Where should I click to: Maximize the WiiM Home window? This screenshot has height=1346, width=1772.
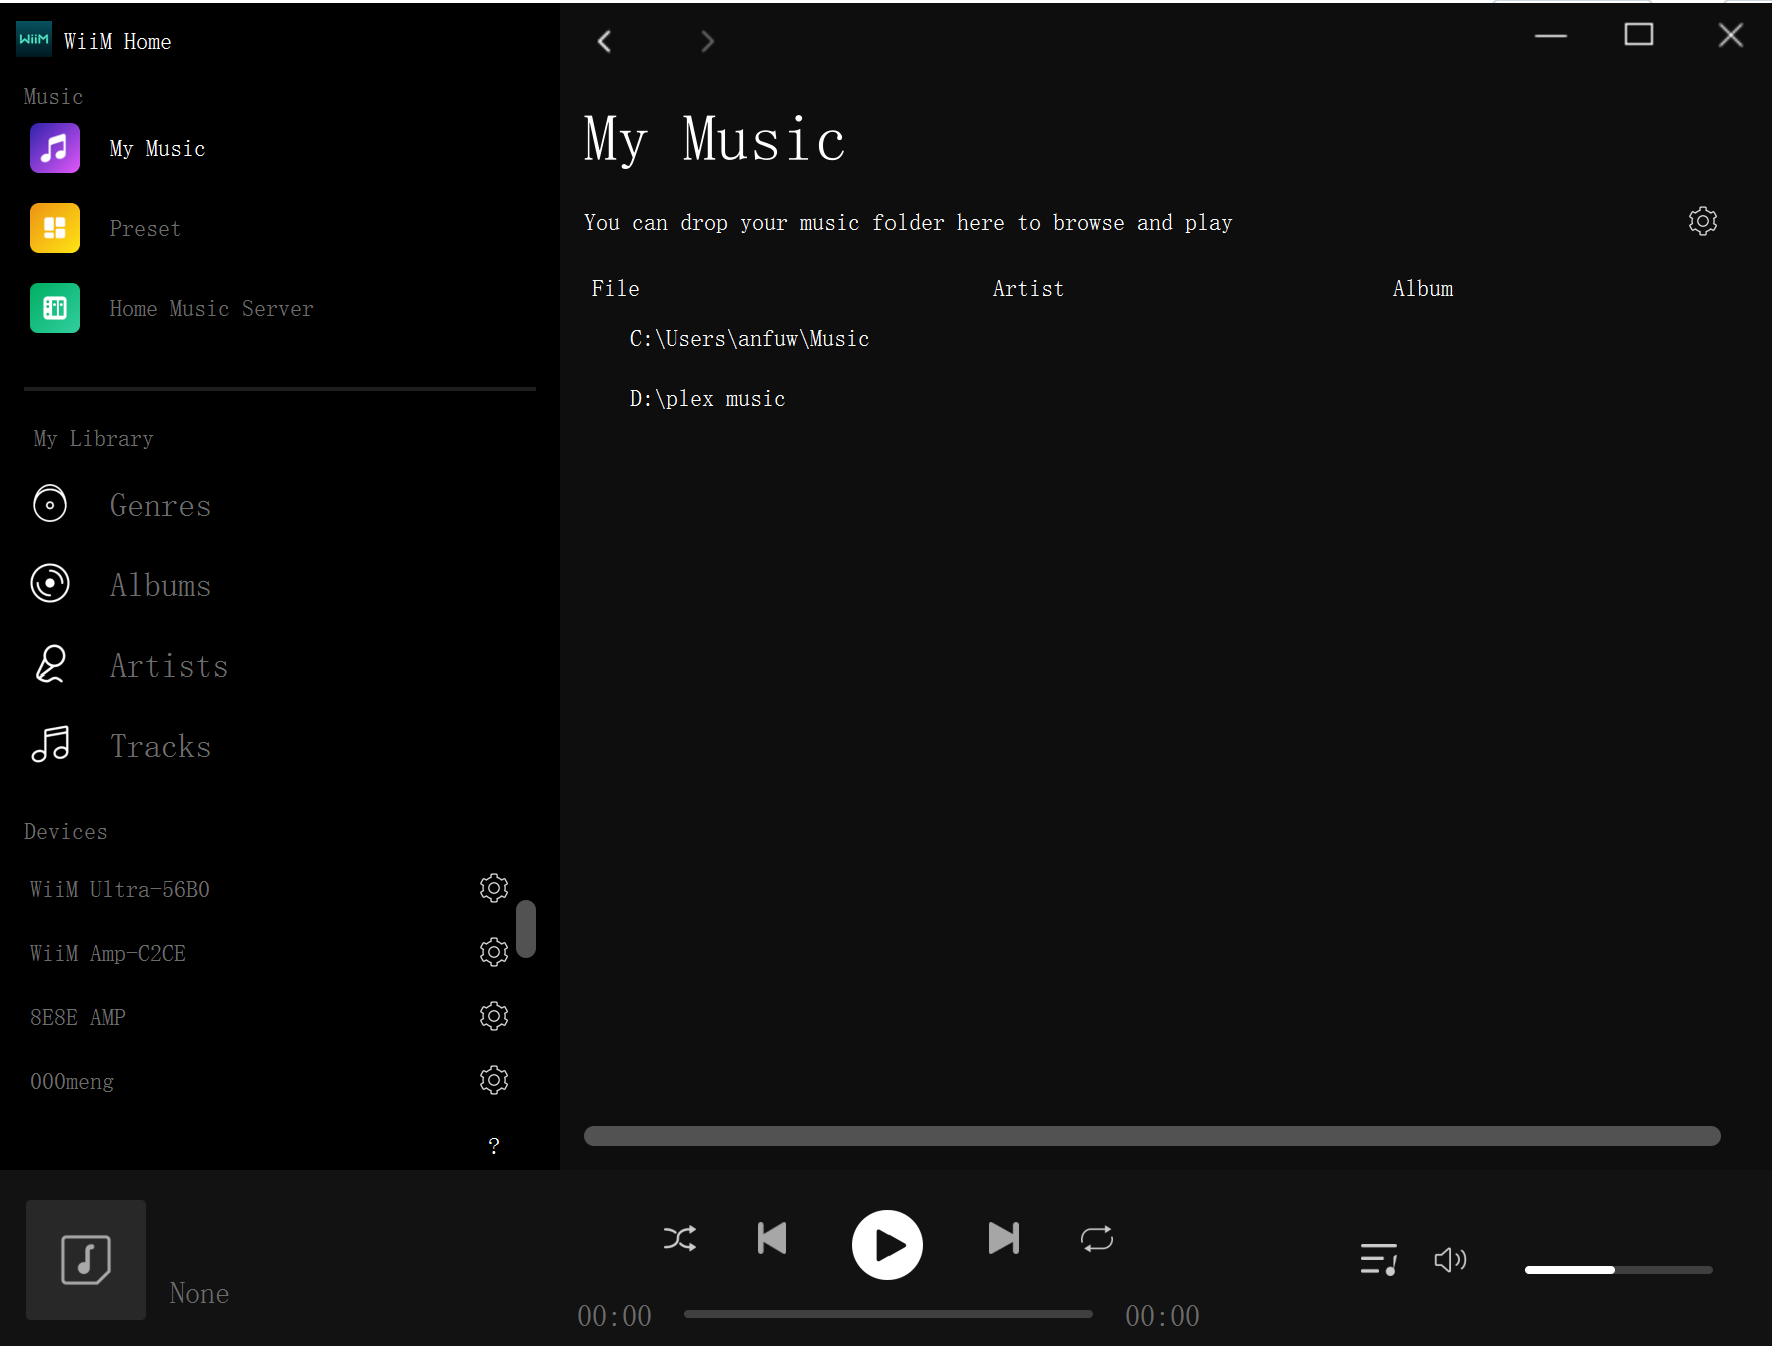1639,35
